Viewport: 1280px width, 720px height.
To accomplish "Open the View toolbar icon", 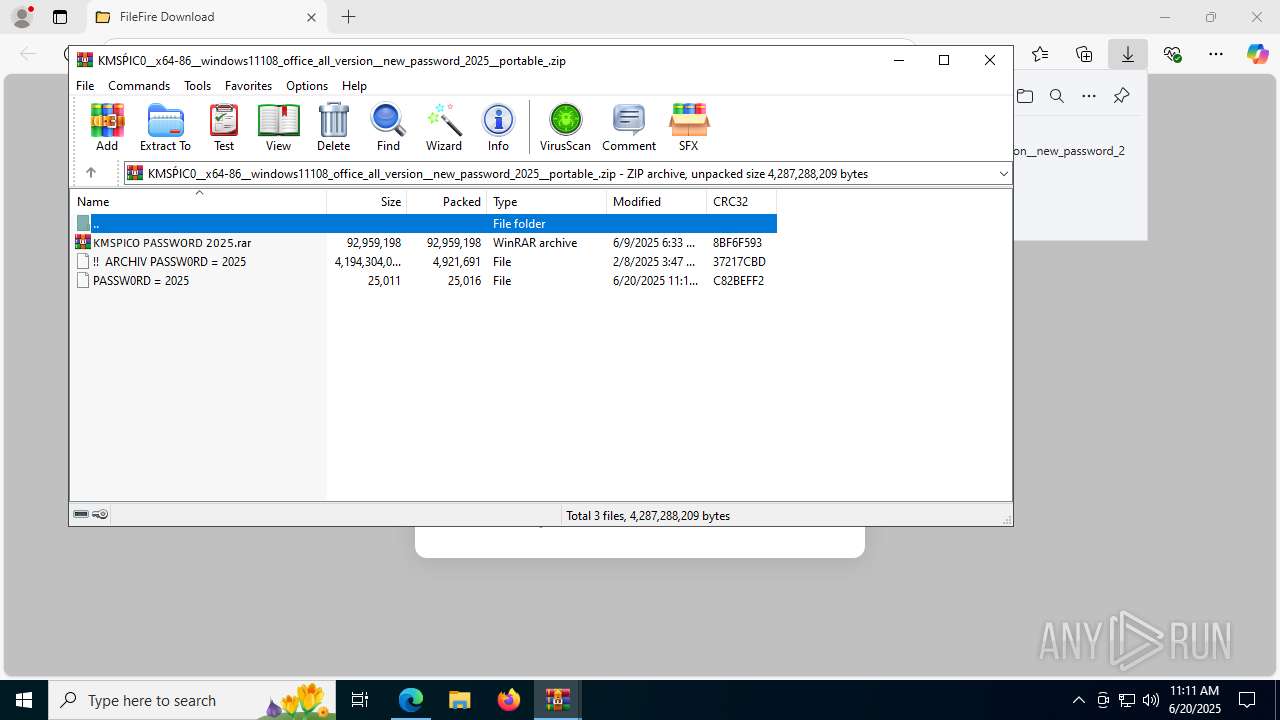I will (278, 127).
